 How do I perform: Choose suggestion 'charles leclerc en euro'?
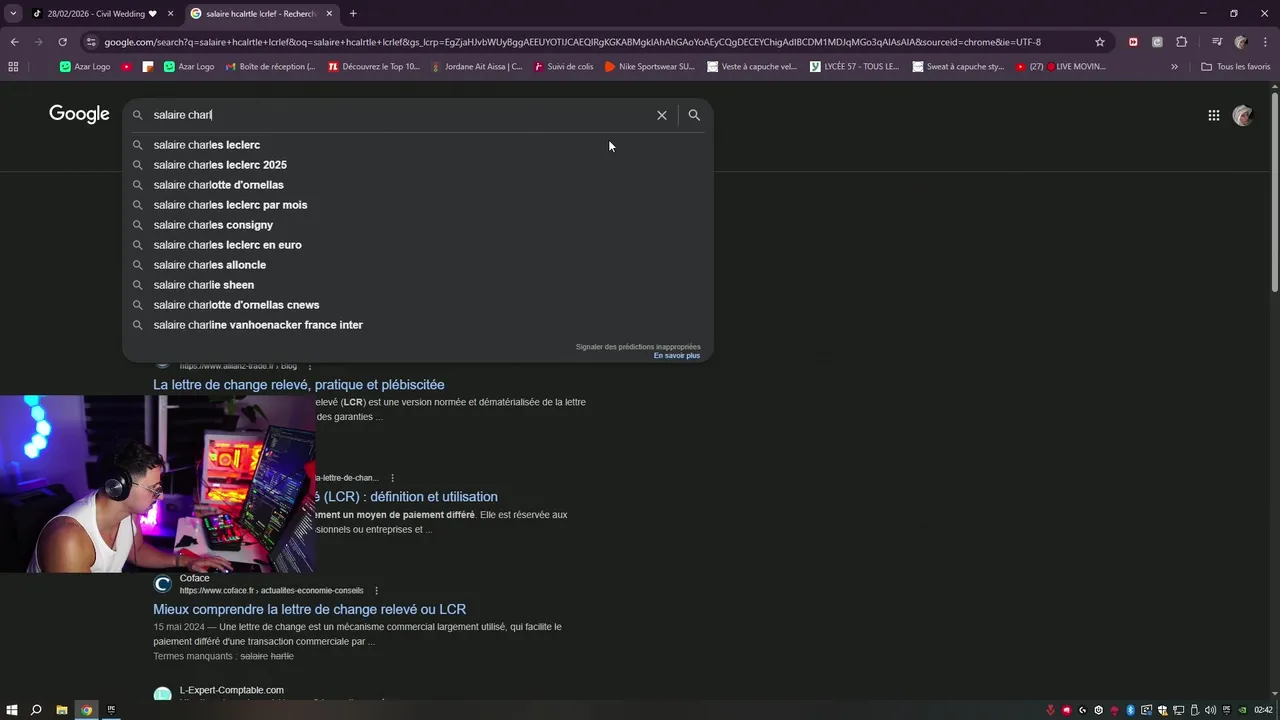[418, 245]
